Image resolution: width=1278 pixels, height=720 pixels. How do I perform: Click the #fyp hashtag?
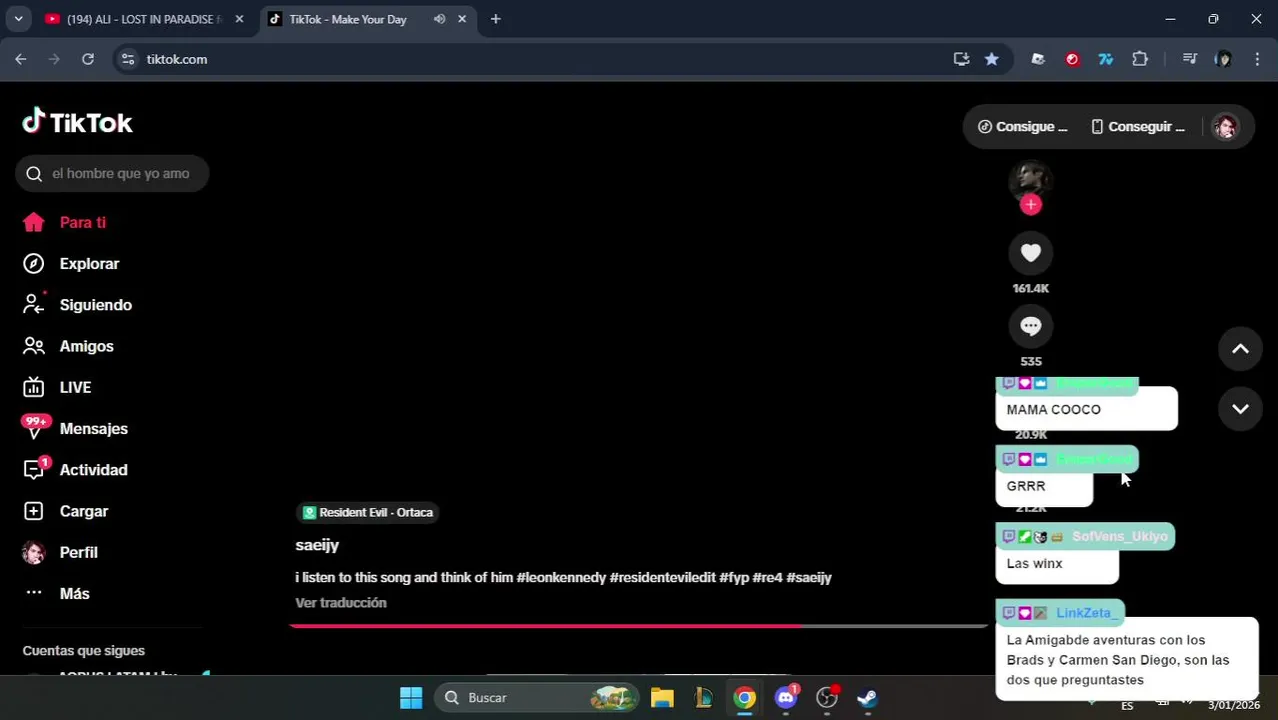point(734,577)
